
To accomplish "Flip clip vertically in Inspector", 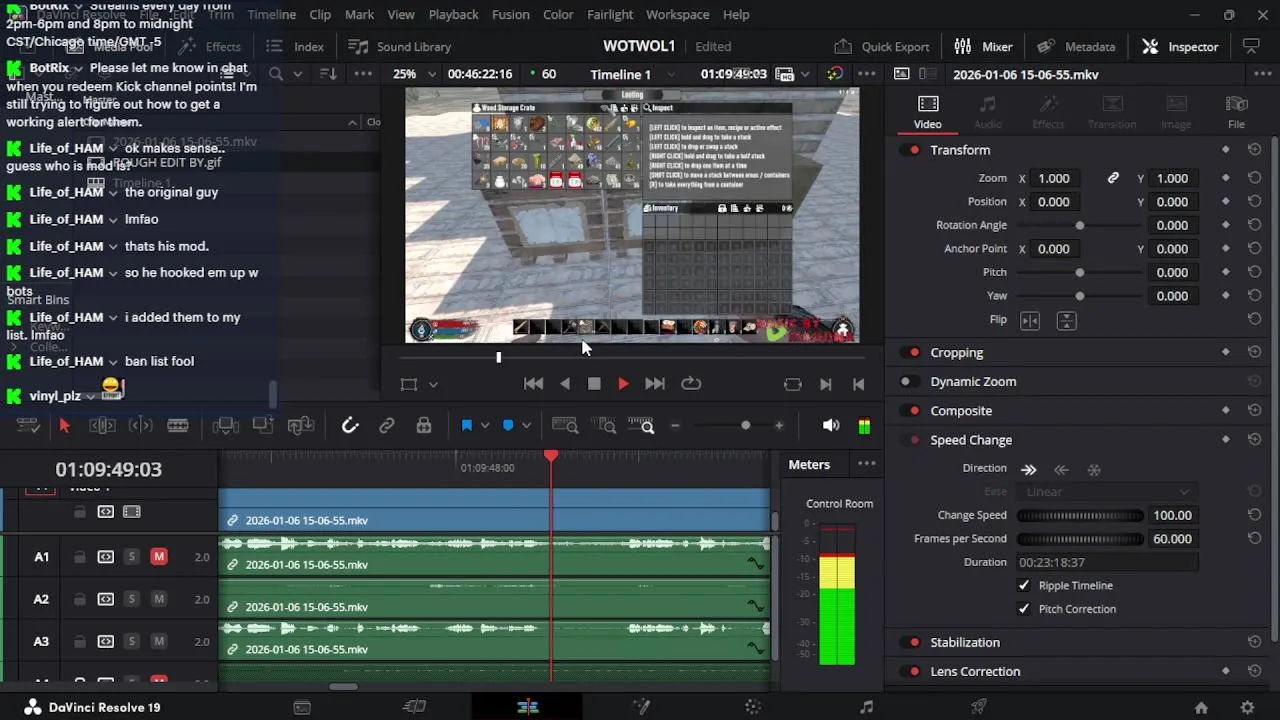I will tap(1066, 320).
